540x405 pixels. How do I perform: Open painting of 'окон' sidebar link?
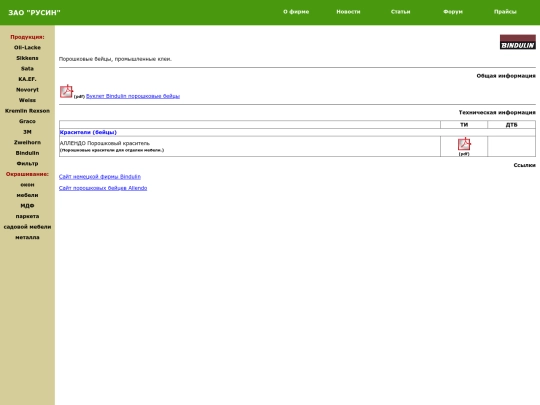point(27,185)
